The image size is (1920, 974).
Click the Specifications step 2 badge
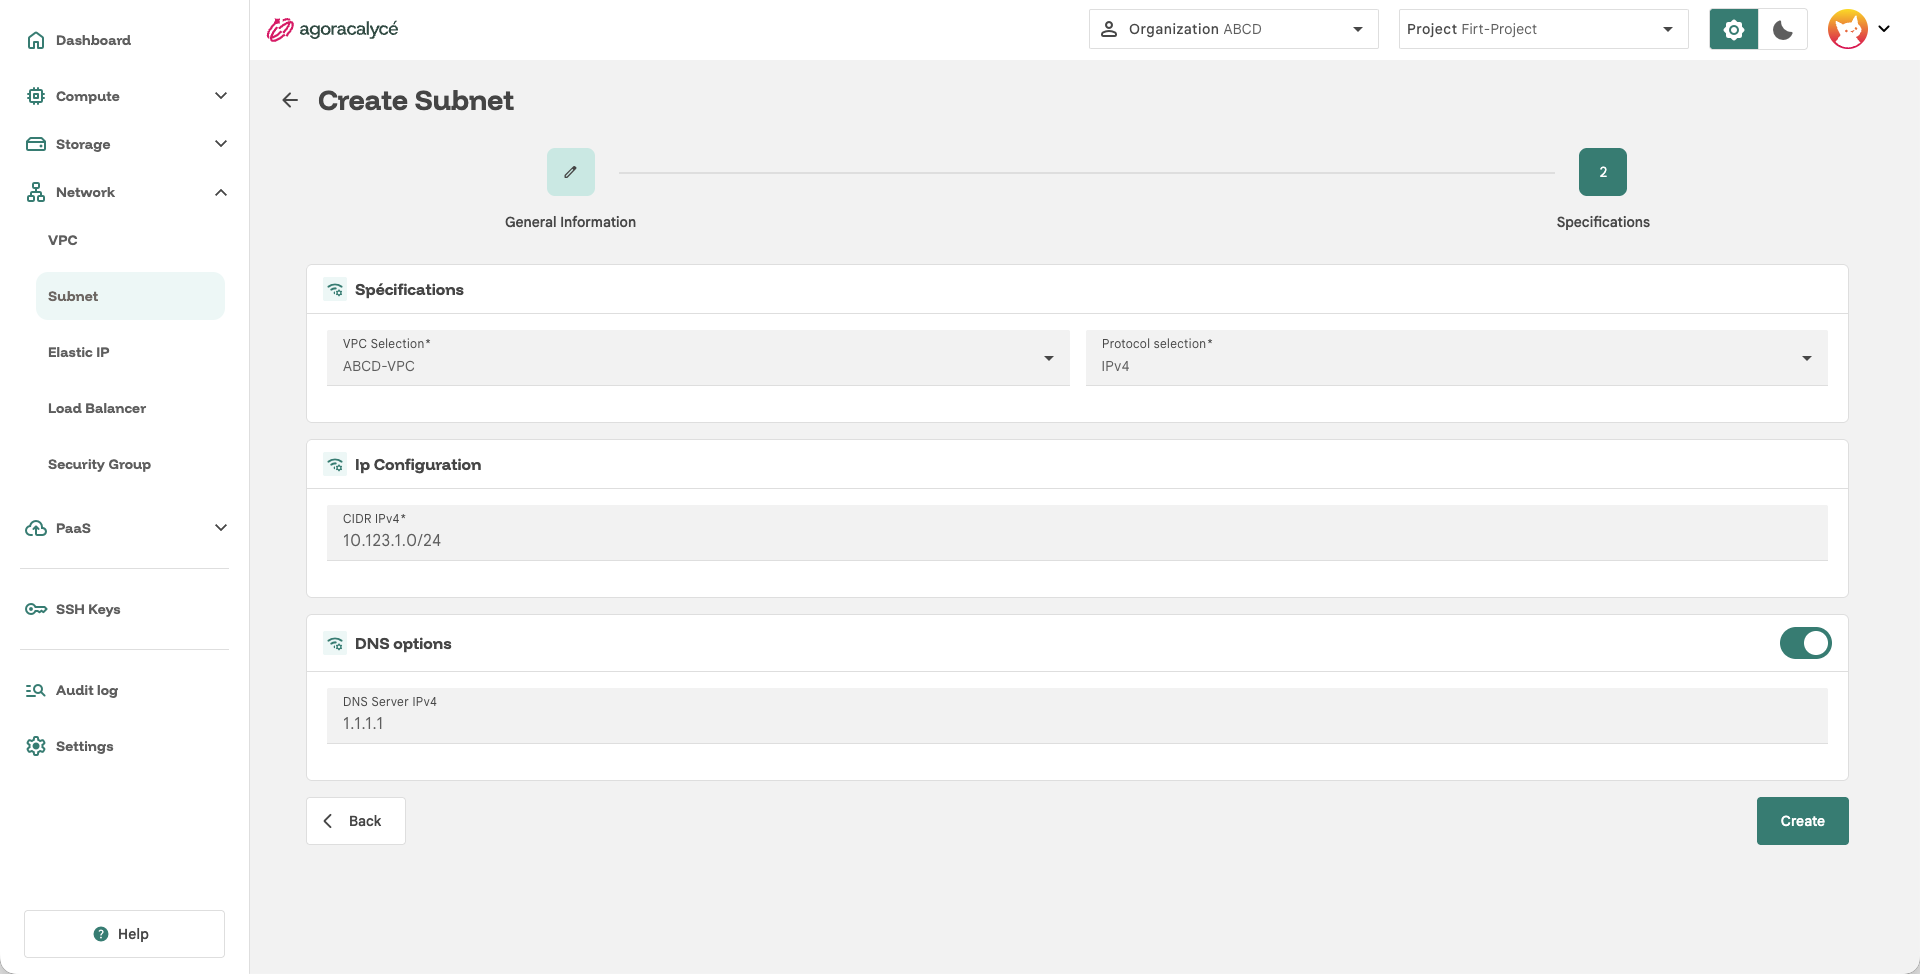pos(1603,172)
